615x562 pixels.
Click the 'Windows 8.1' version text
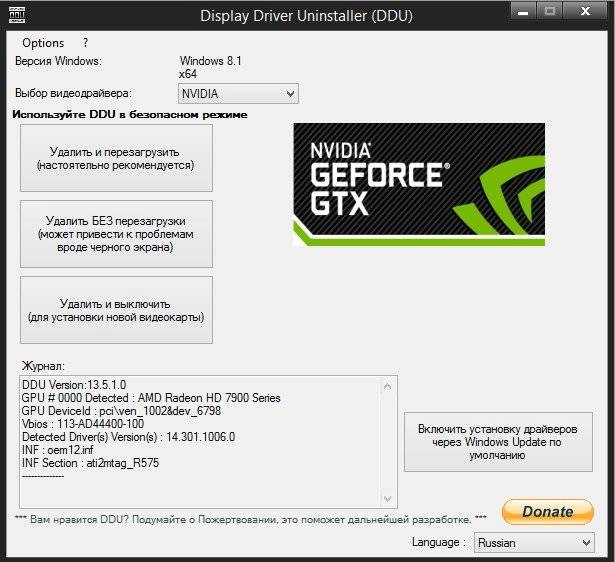[x=211, y=61]
